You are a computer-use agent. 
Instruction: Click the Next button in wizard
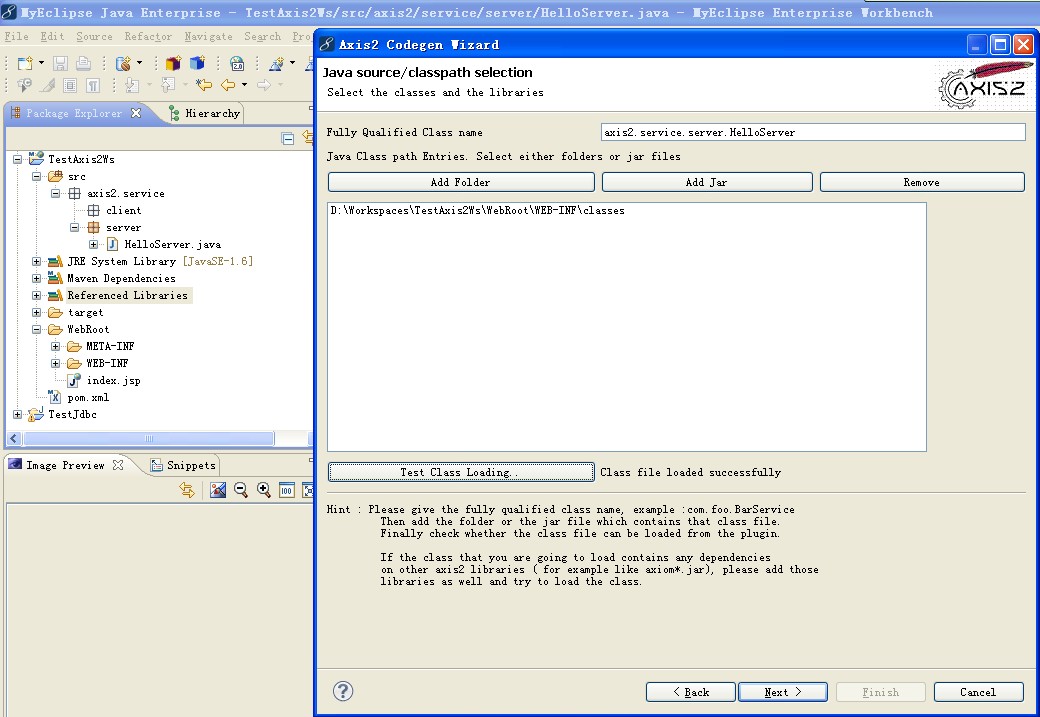[x=783, y=692]
